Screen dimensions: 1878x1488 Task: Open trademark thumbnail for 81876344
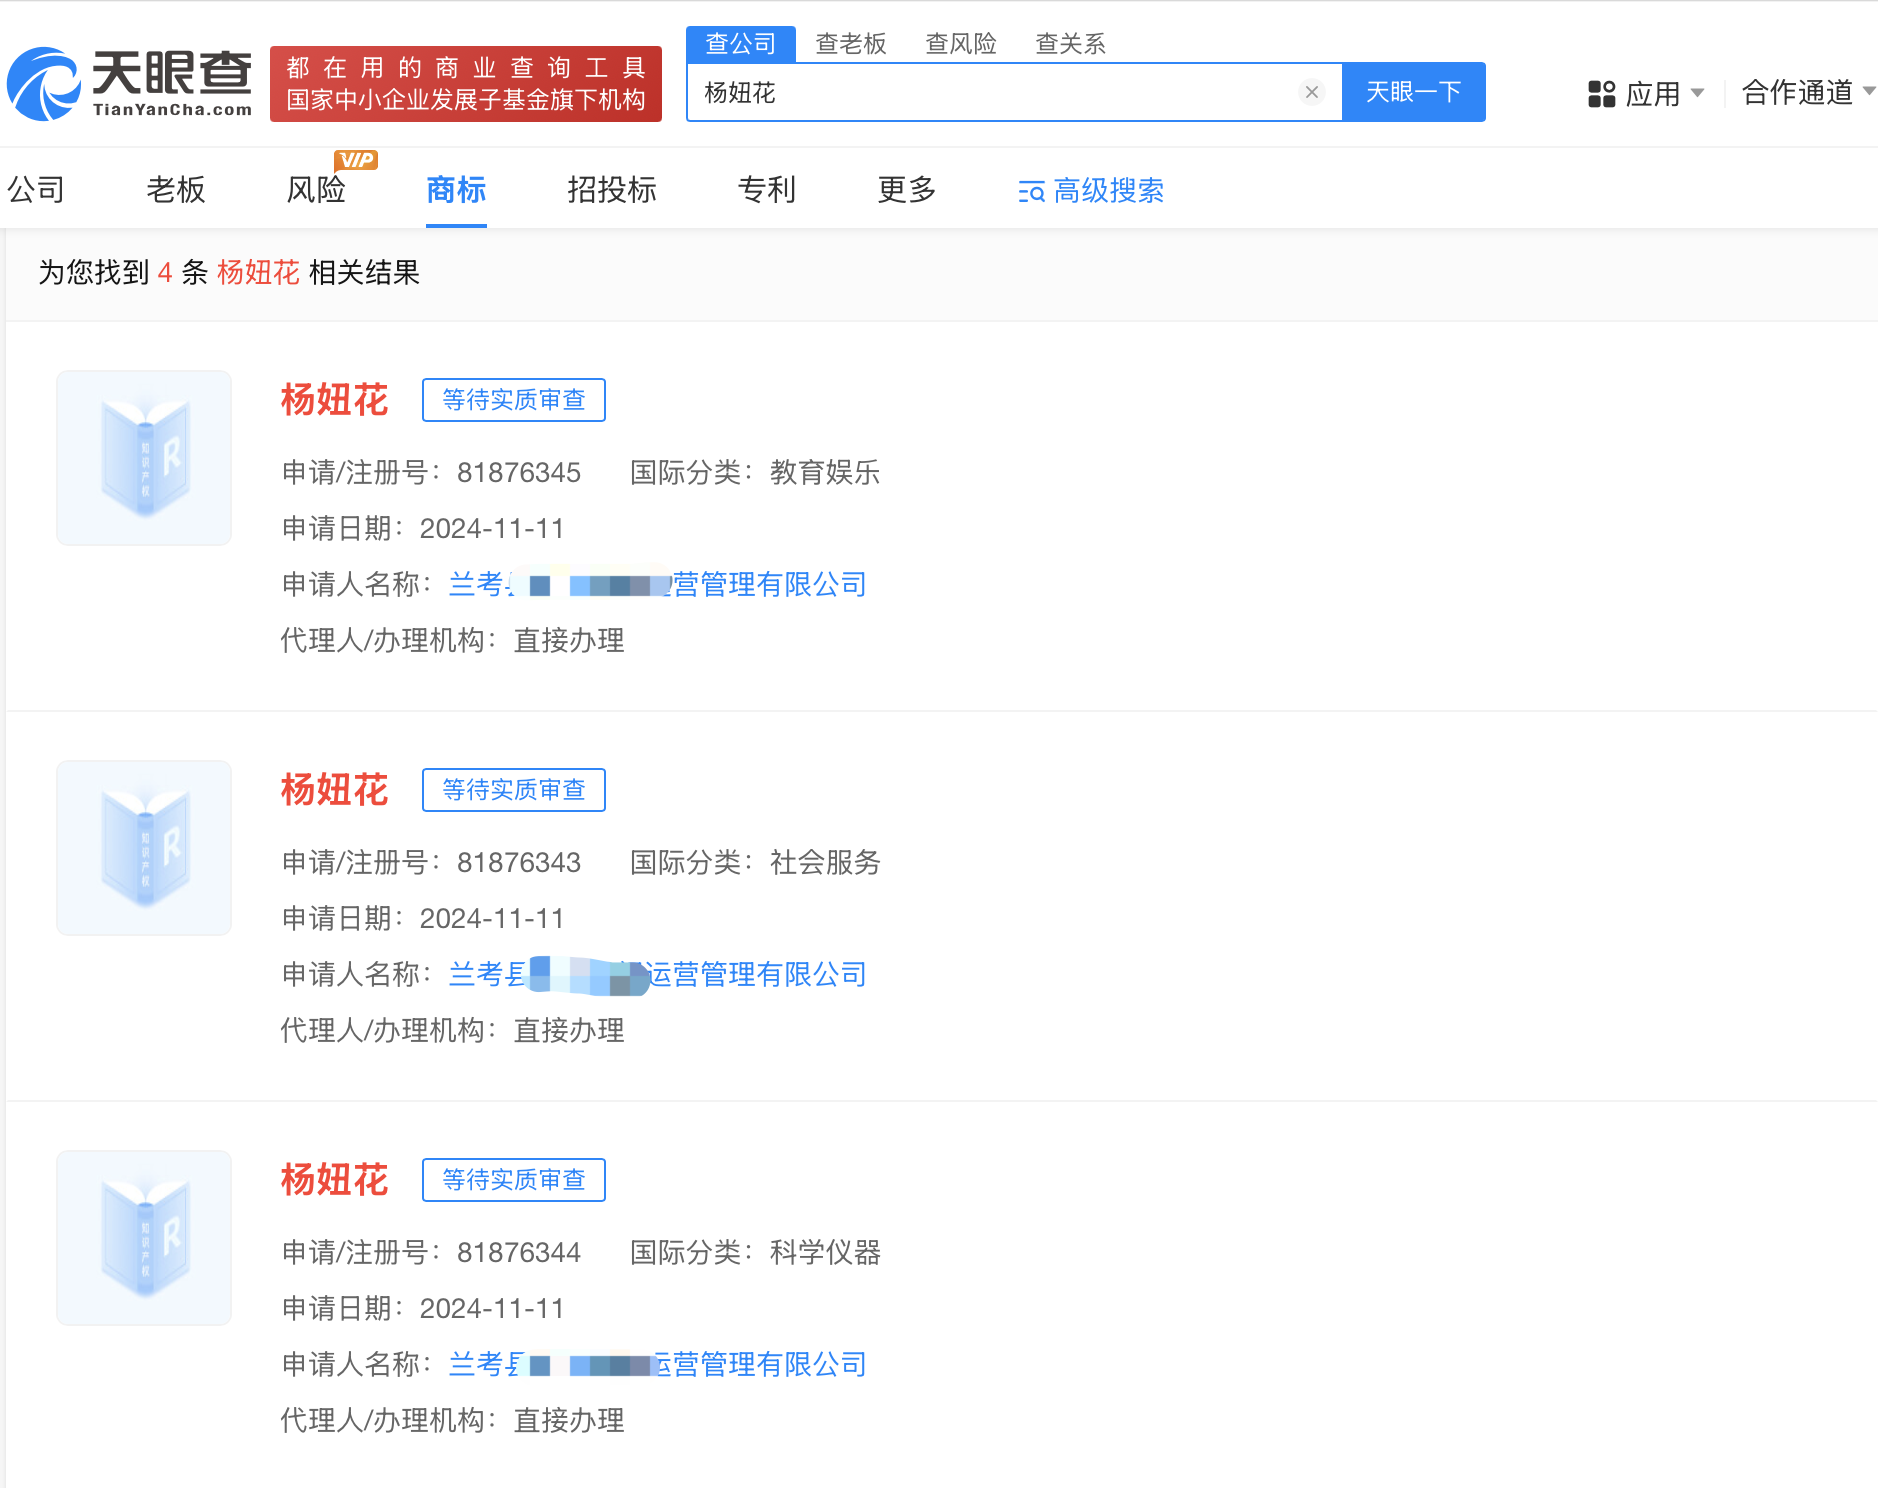click(144, 1238)
